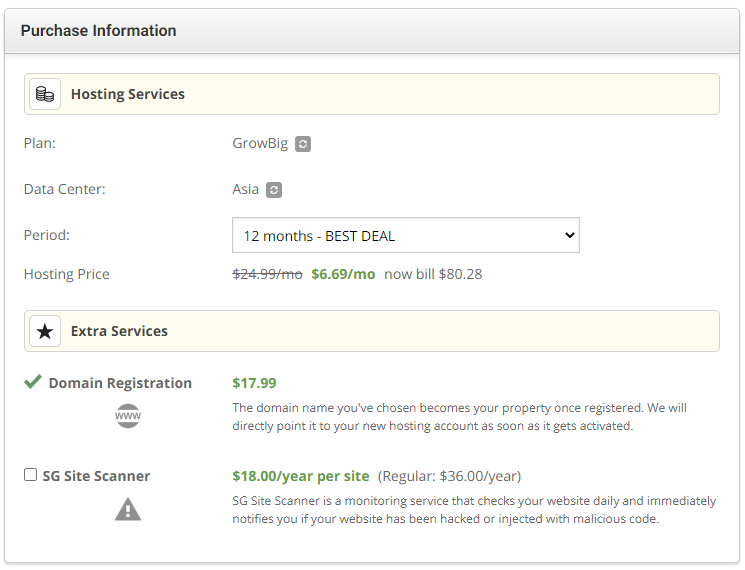Screen dimensions: 745x570
Task: Click the Domain Registration label
Action: coord(120,383)
